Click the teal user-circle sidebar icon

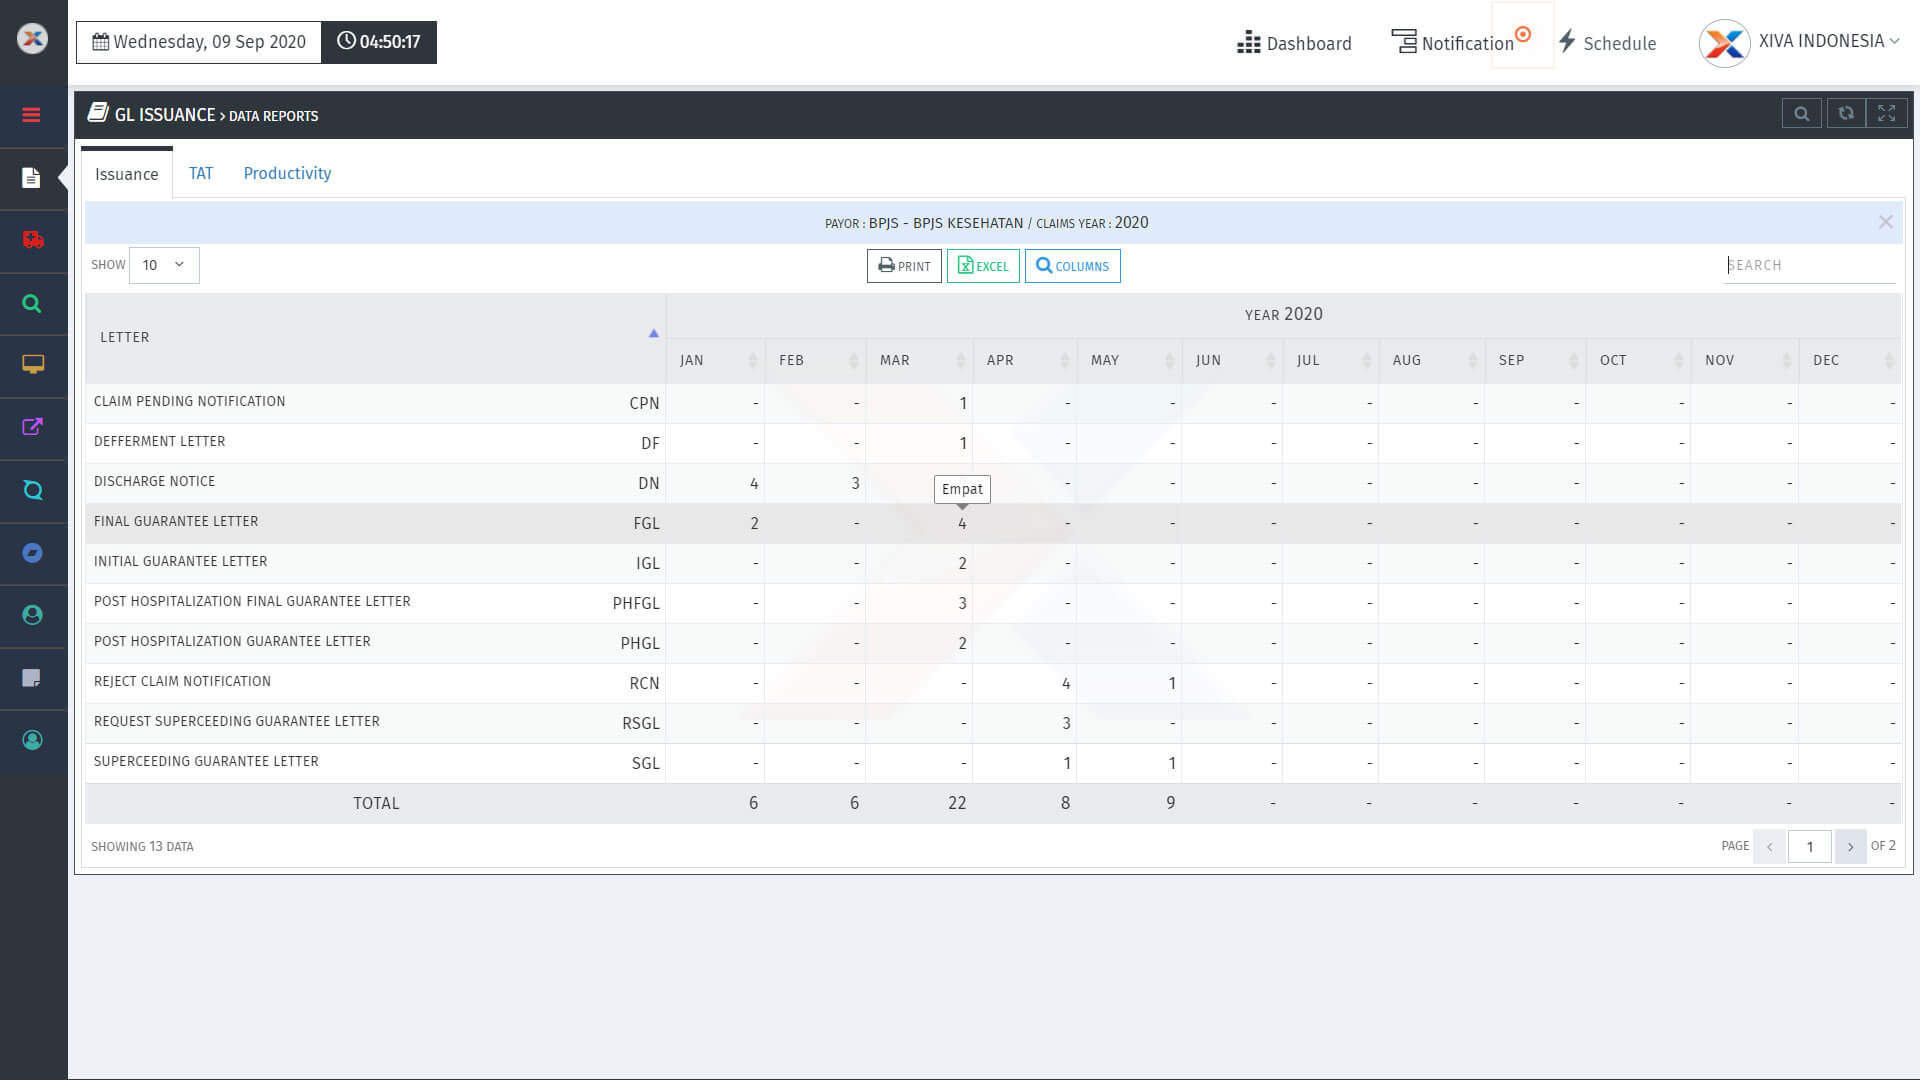pos(33,615)
